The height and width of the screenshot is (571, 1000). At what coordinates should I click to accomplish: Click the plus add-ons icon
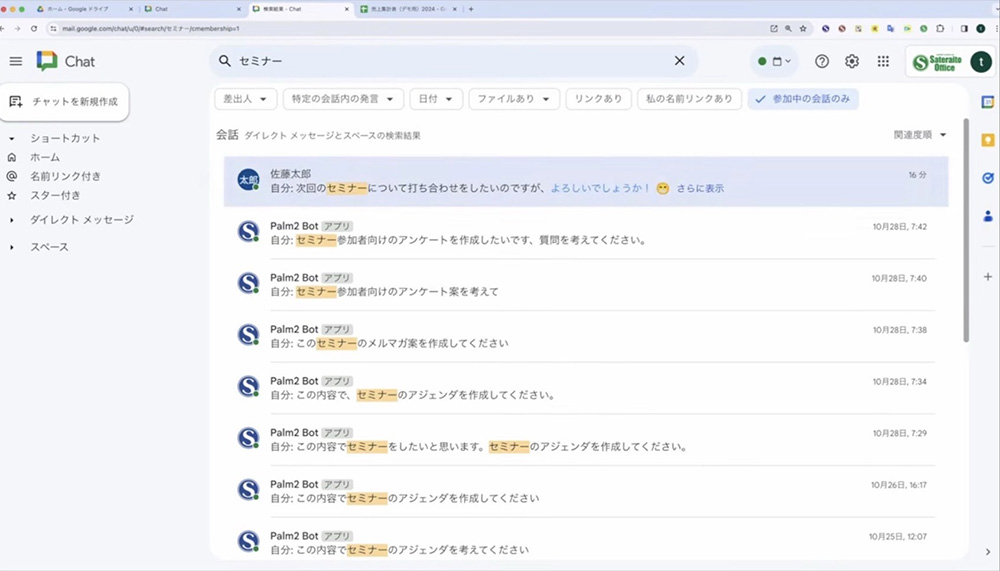[987, 276]
